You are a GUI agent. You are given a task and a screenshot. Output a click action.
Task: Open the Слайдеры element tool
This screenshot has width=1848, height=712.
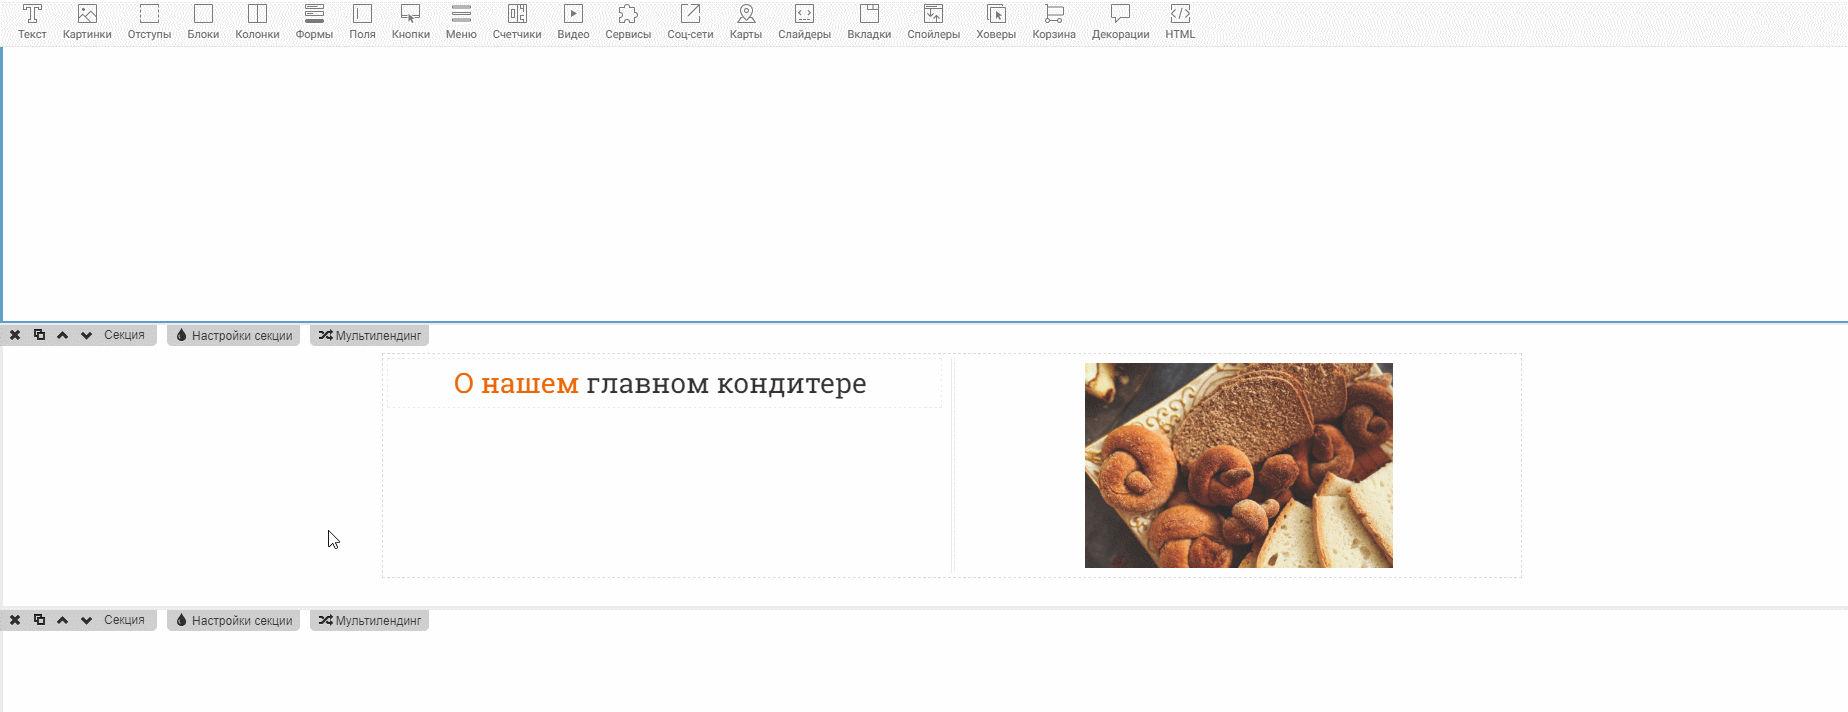[804, 22]
